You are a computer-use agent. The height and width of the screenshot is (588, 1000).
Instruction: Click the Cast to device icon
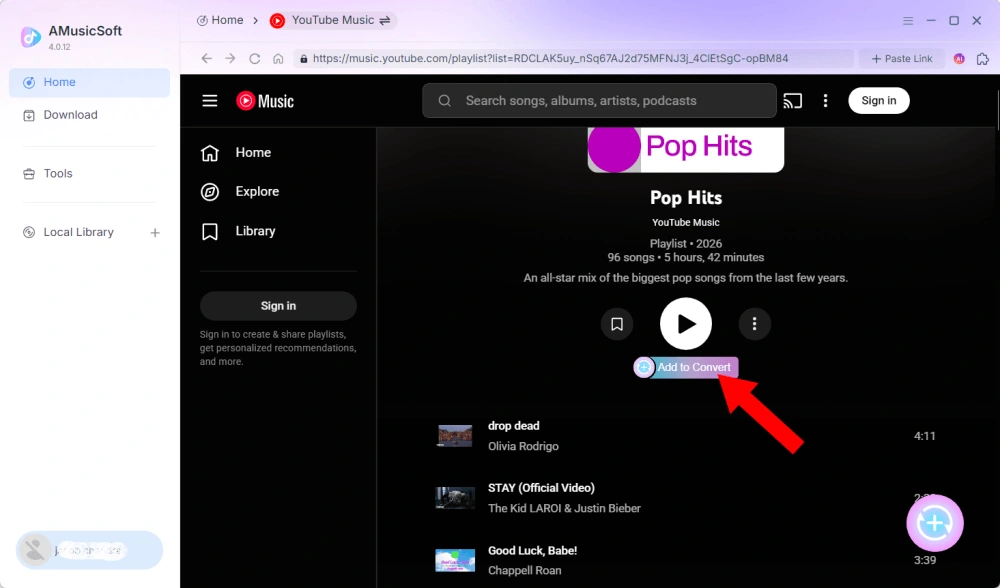[x=793, y=101]
